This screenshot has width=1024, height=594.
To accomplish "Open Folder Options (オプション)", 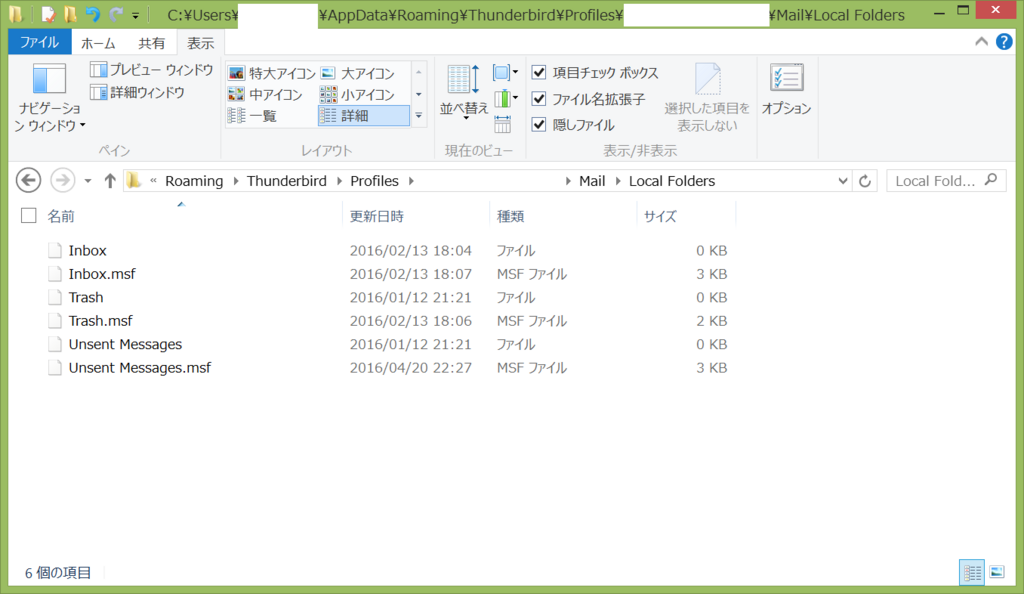I will click(786, 90).
